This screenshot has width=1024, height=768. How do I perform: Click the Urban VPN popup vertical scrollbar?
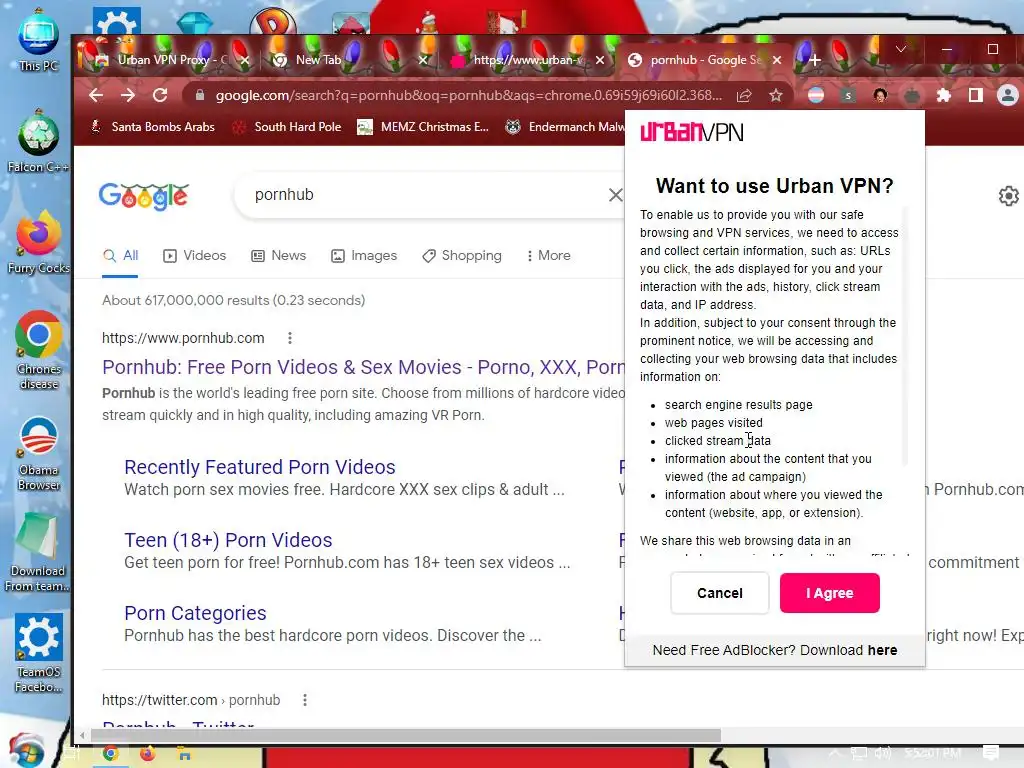(905, 336)
